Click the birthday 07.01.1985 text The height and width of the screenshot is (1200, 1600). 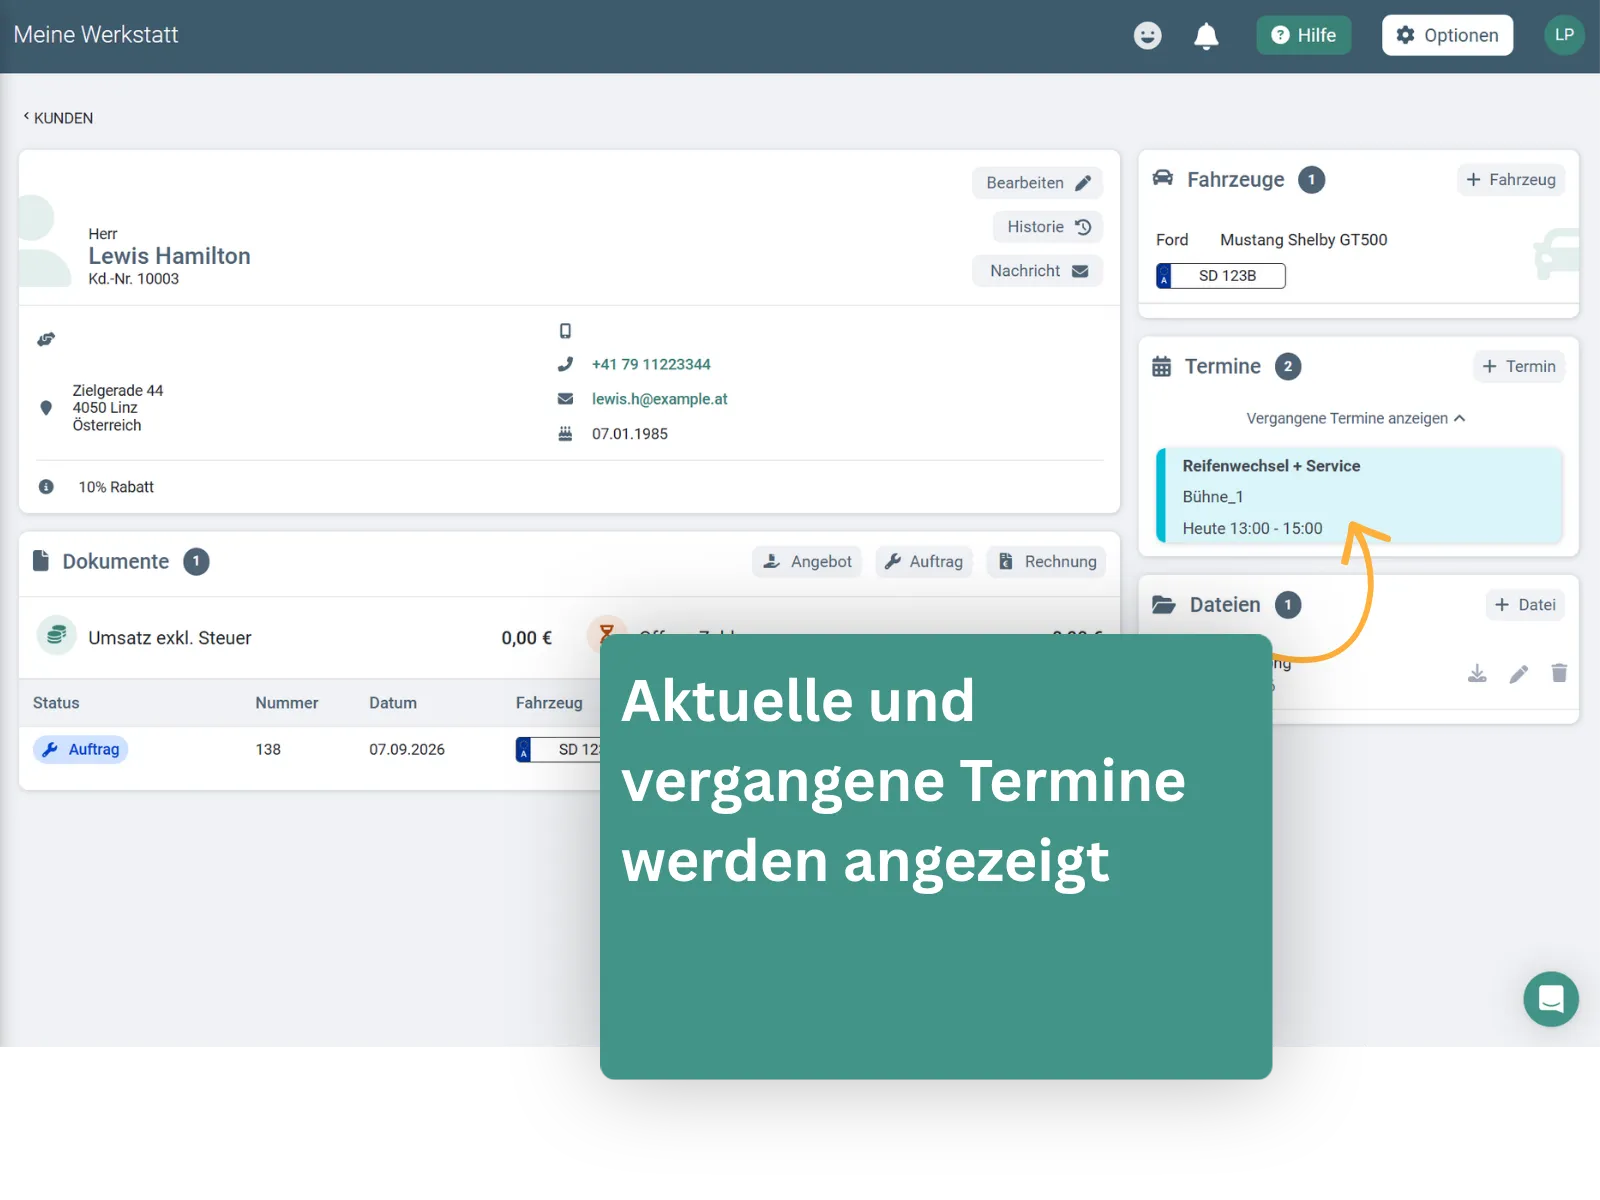click(x=630, y=434)
